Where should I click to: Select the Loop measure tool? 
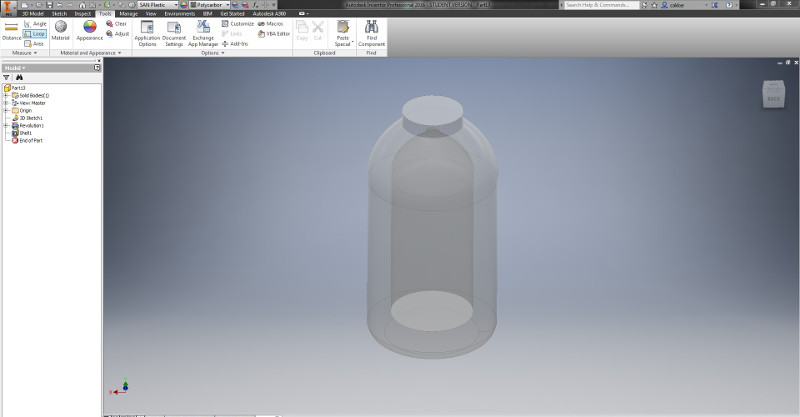pos(35,34)
